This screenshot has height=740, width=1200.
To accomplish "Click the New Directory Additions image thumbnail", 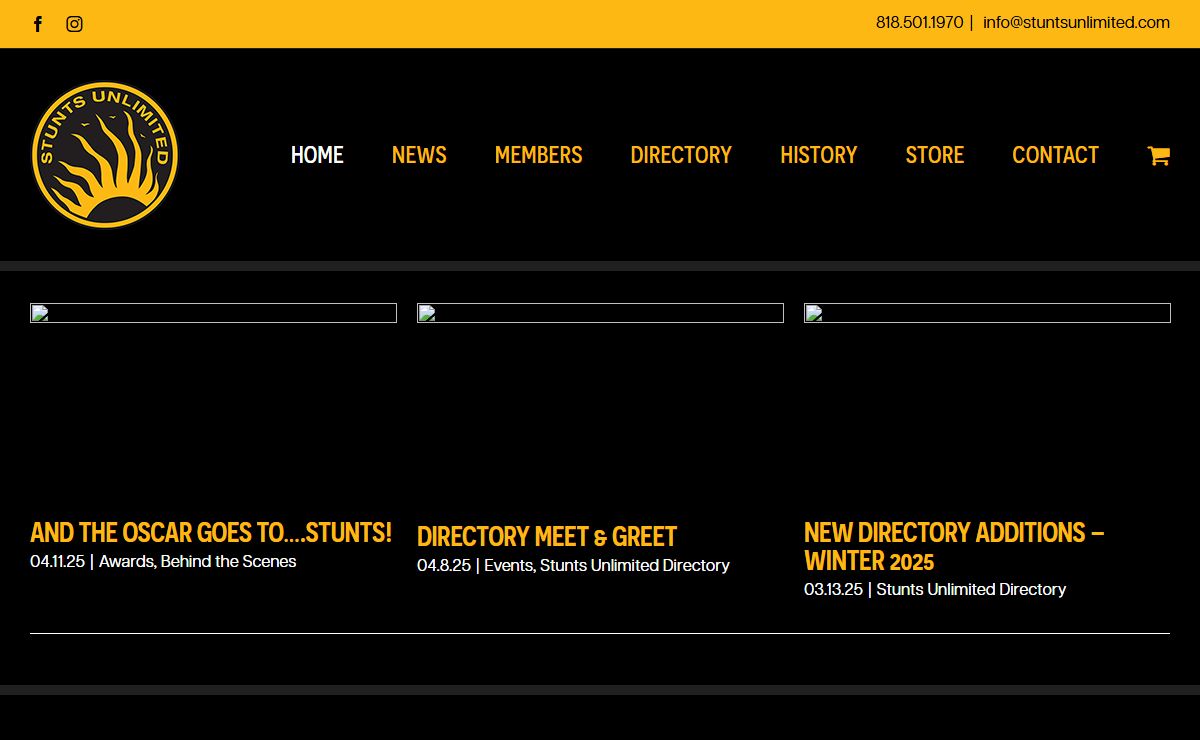I will [987, 313].
